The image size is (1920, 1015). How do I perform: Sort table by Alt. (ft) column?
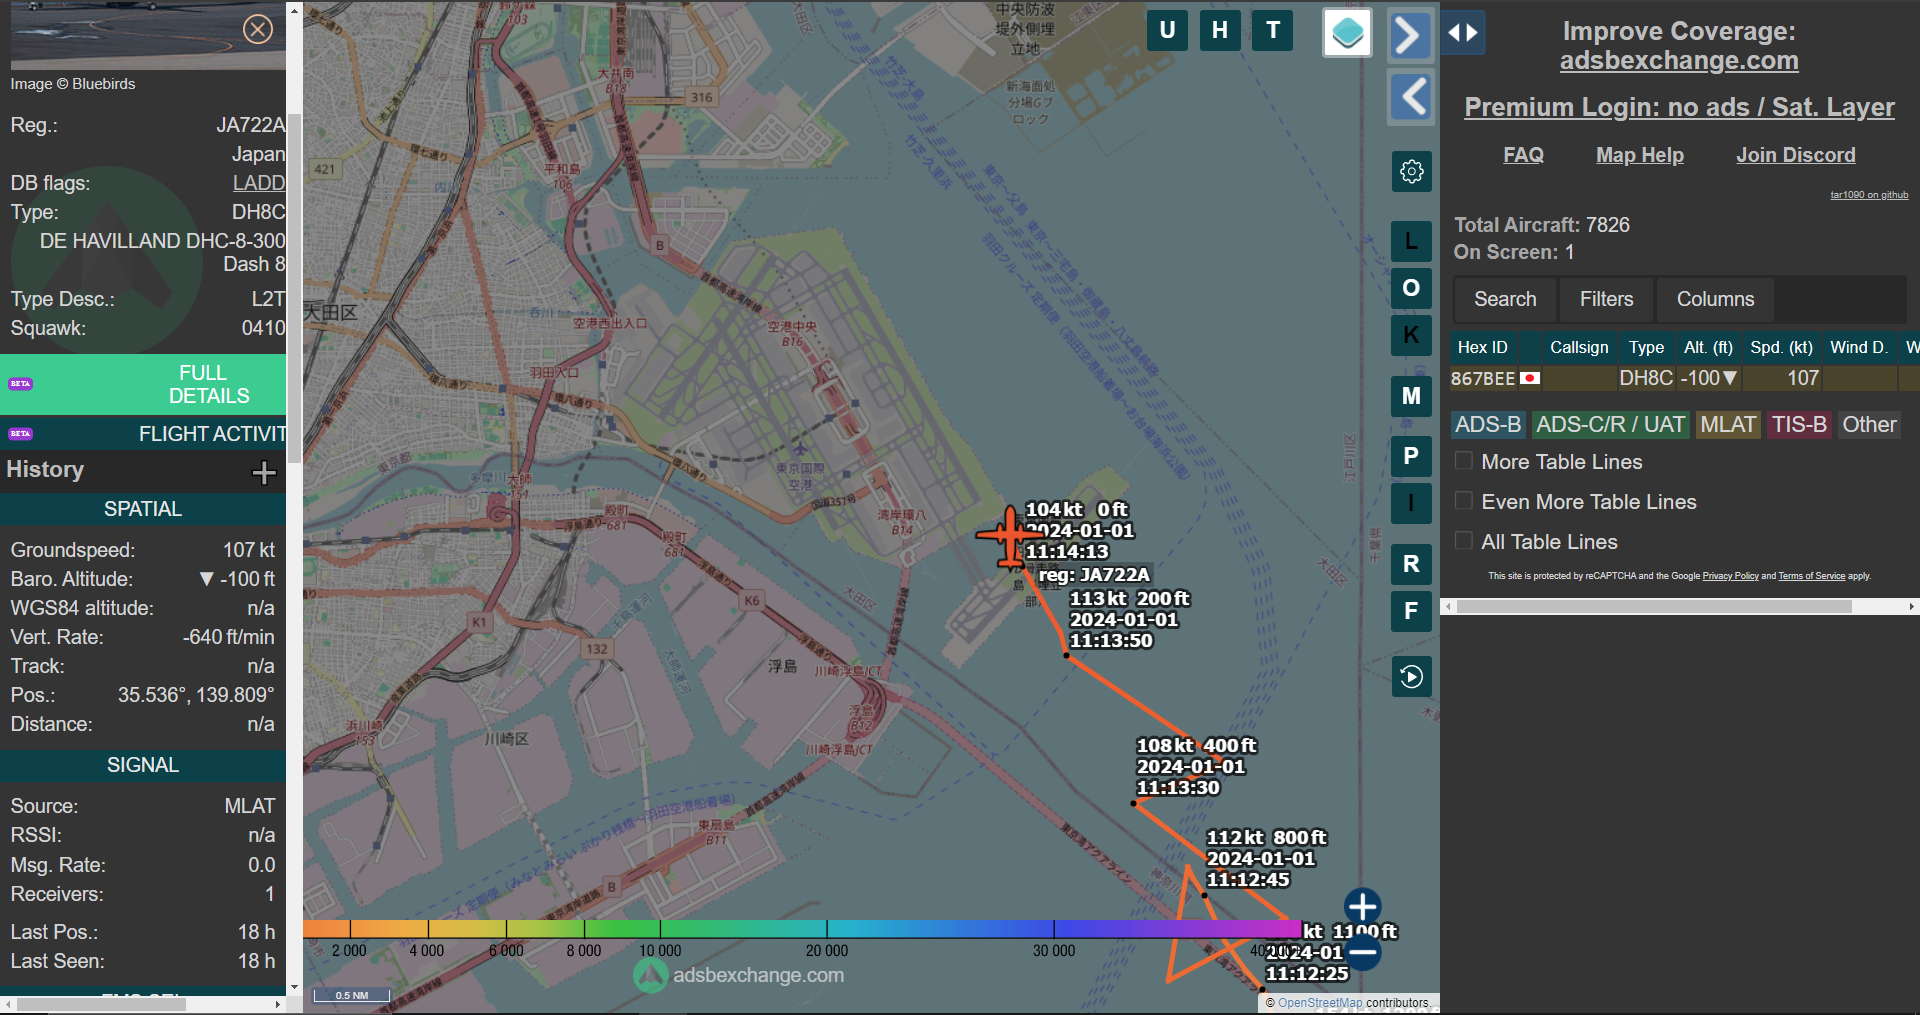pyautogui.click(x=1708, y=347)
